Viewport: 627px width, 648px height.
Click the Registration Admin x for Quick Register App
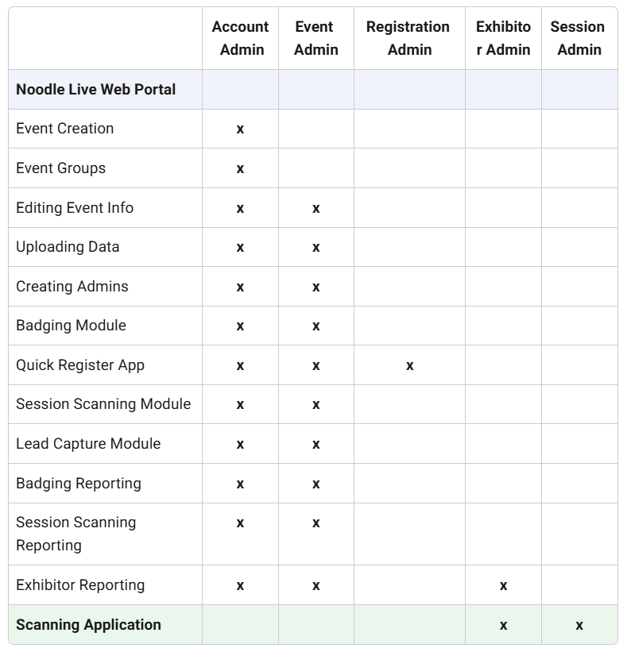click(409, 366)
